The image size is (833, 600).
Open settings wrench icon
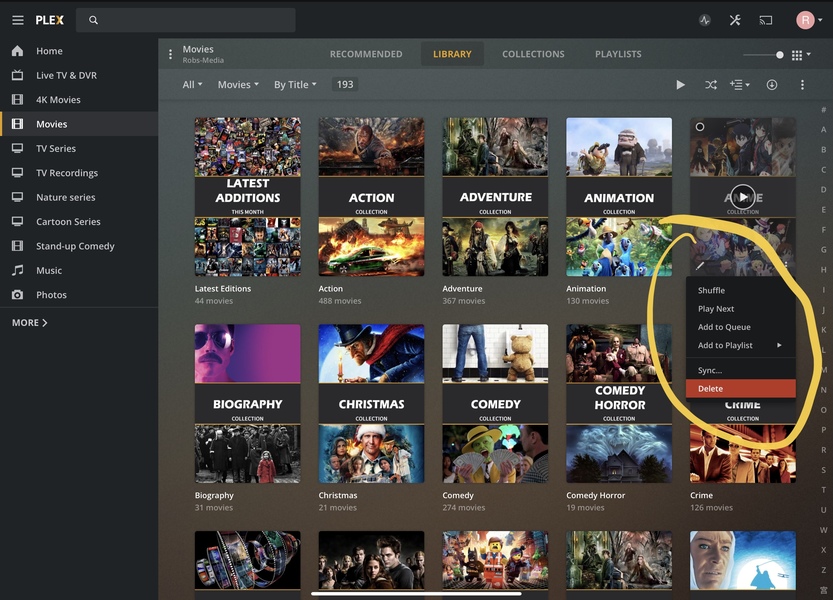pos(735,20)
